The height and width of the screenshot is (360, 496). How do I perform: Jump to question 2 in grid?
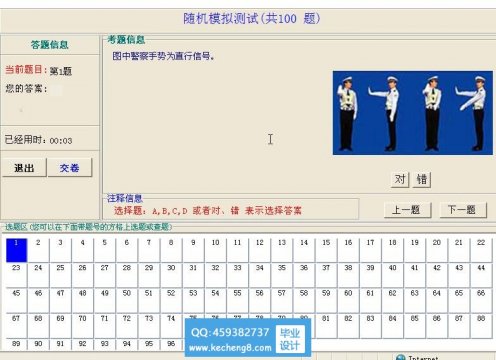[38, 250]
